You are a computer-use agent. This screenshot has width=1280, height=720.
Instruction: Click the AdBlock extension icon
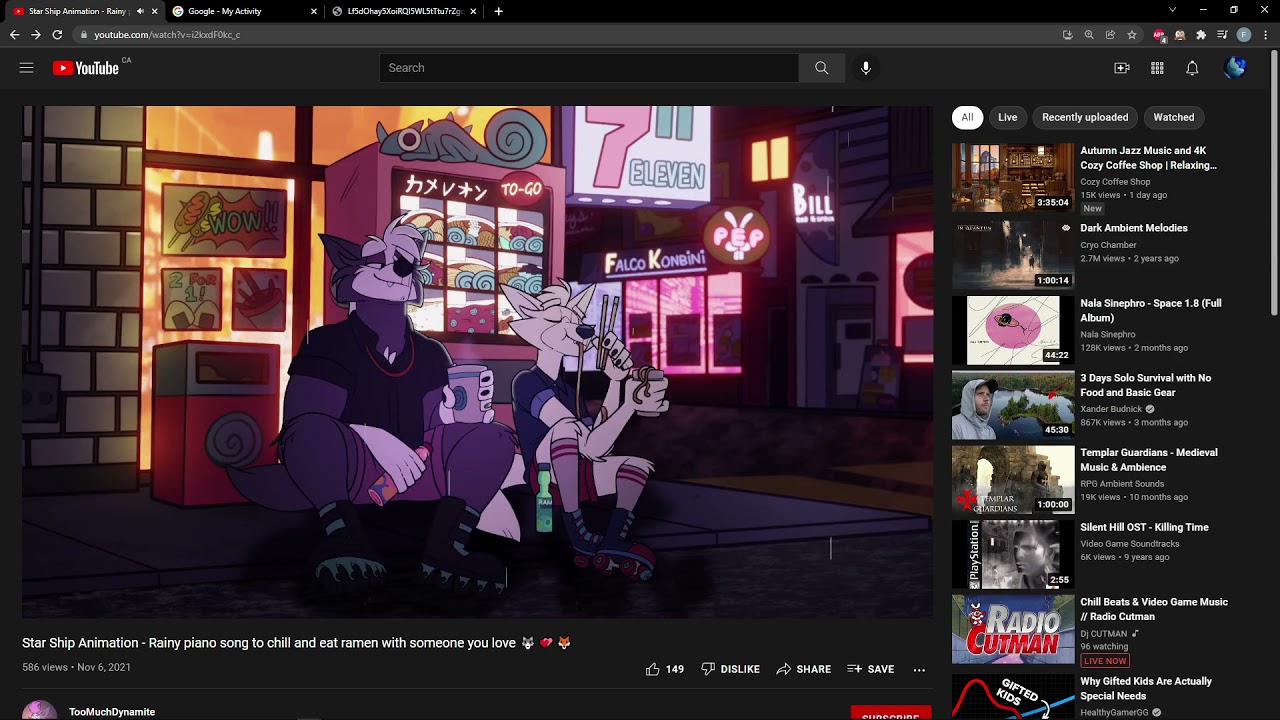coord(1159,34)
